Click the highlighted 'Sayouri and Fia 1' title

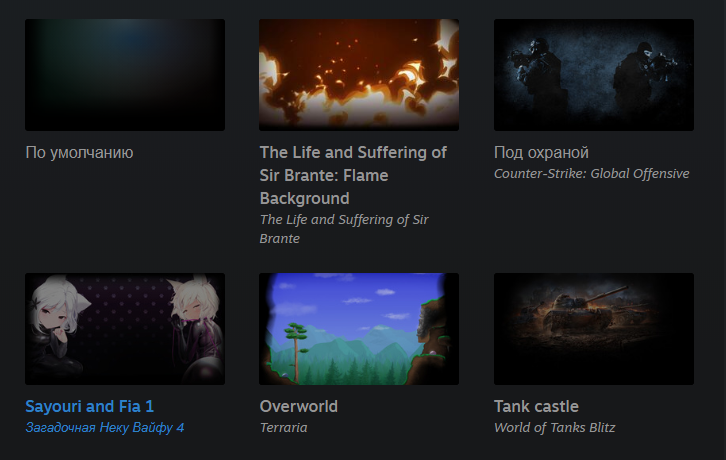point(89,406)
